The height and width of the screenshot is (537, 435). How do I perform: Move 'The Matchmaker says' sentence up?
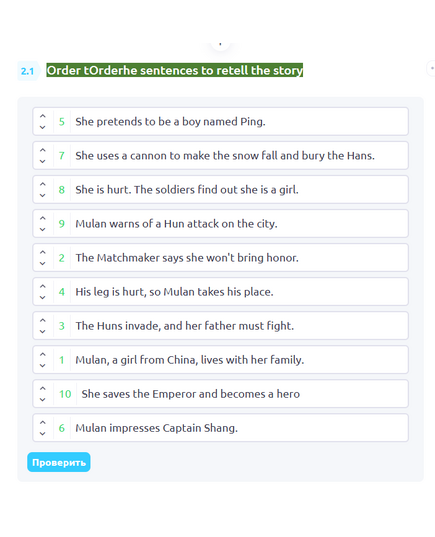coord(42,252)
